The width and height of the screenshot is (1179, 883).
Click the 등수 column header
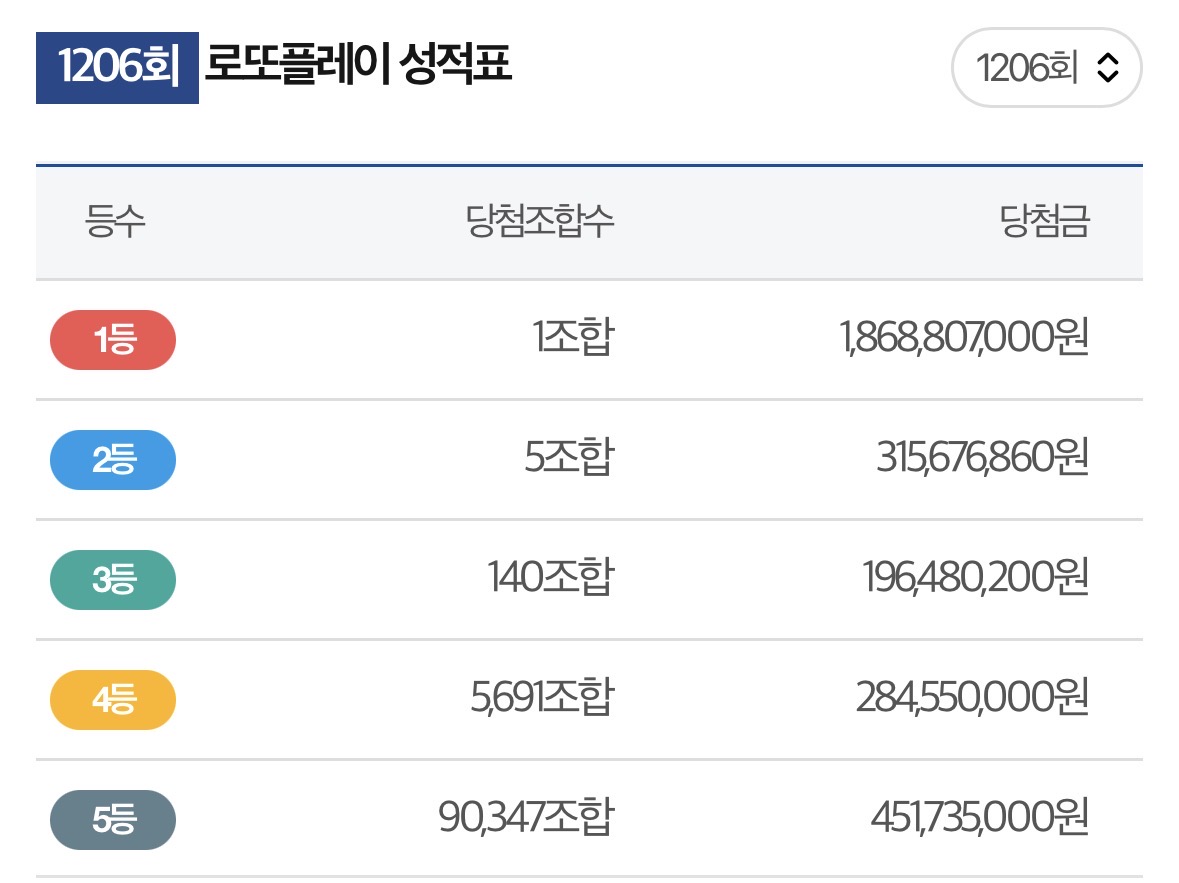[x=116, y=222]
